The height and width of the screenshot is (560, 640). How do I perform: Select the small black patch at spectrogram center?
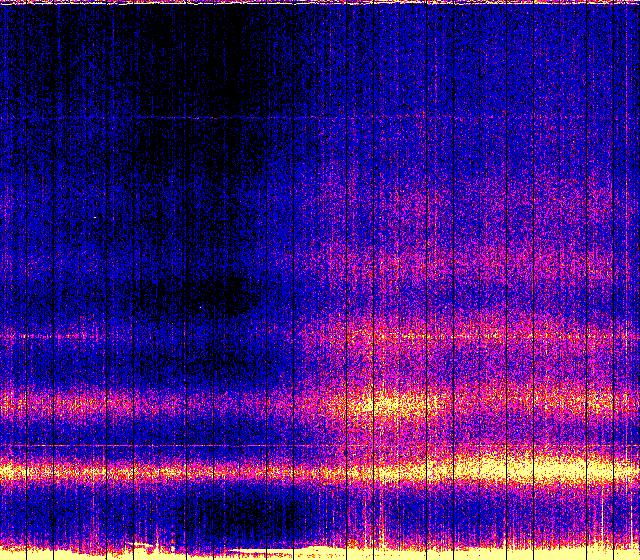tap(225, 292)
